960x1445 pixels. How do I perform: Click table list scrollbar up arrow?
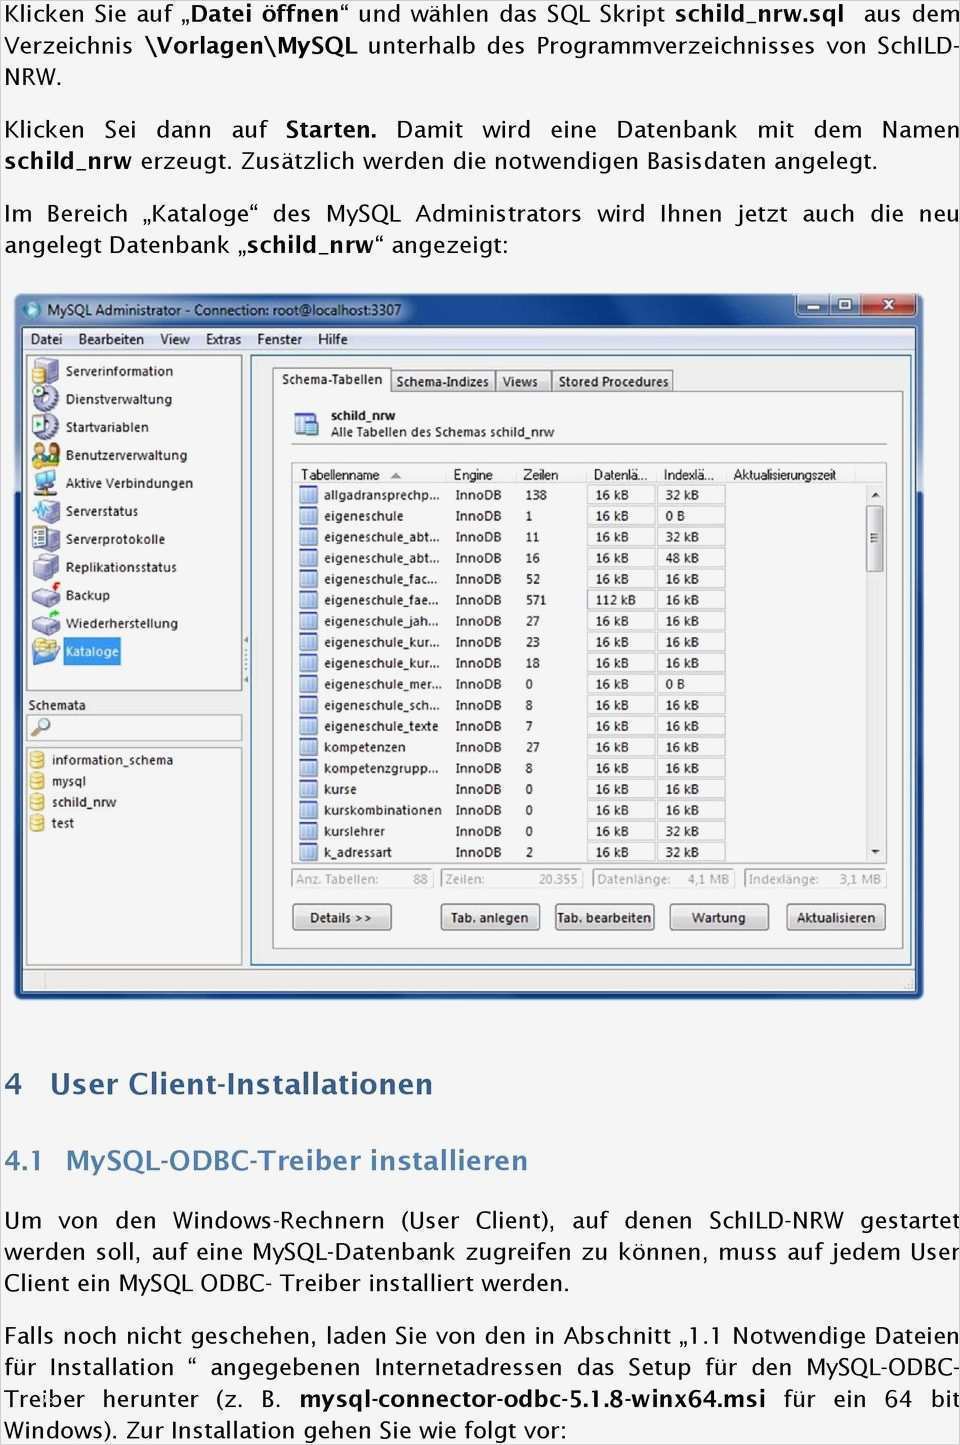tap(875, 495)
